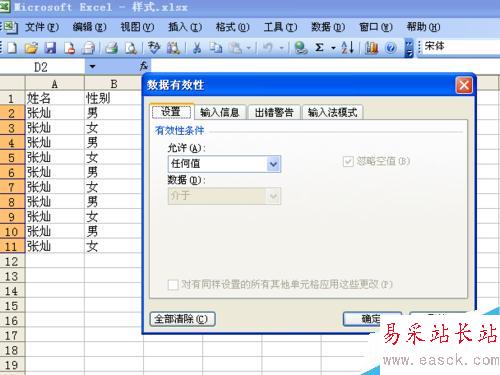Click cell A11 containing 张灿
500x375 pixels.
55,246
